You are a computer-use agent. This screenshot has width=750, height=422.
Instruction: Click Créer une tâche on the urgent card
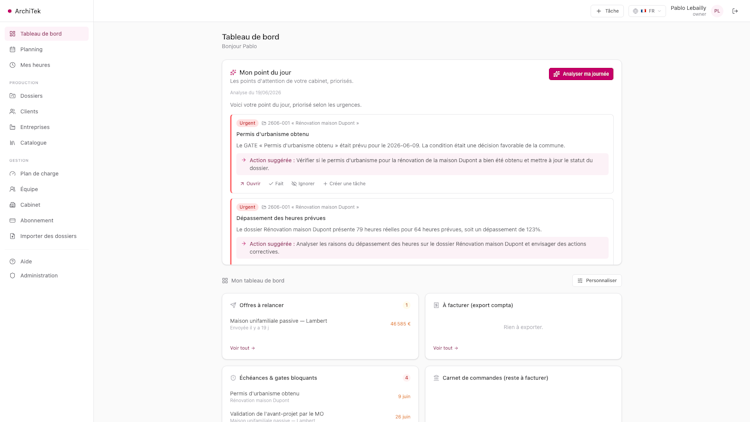tap(344, 184)
